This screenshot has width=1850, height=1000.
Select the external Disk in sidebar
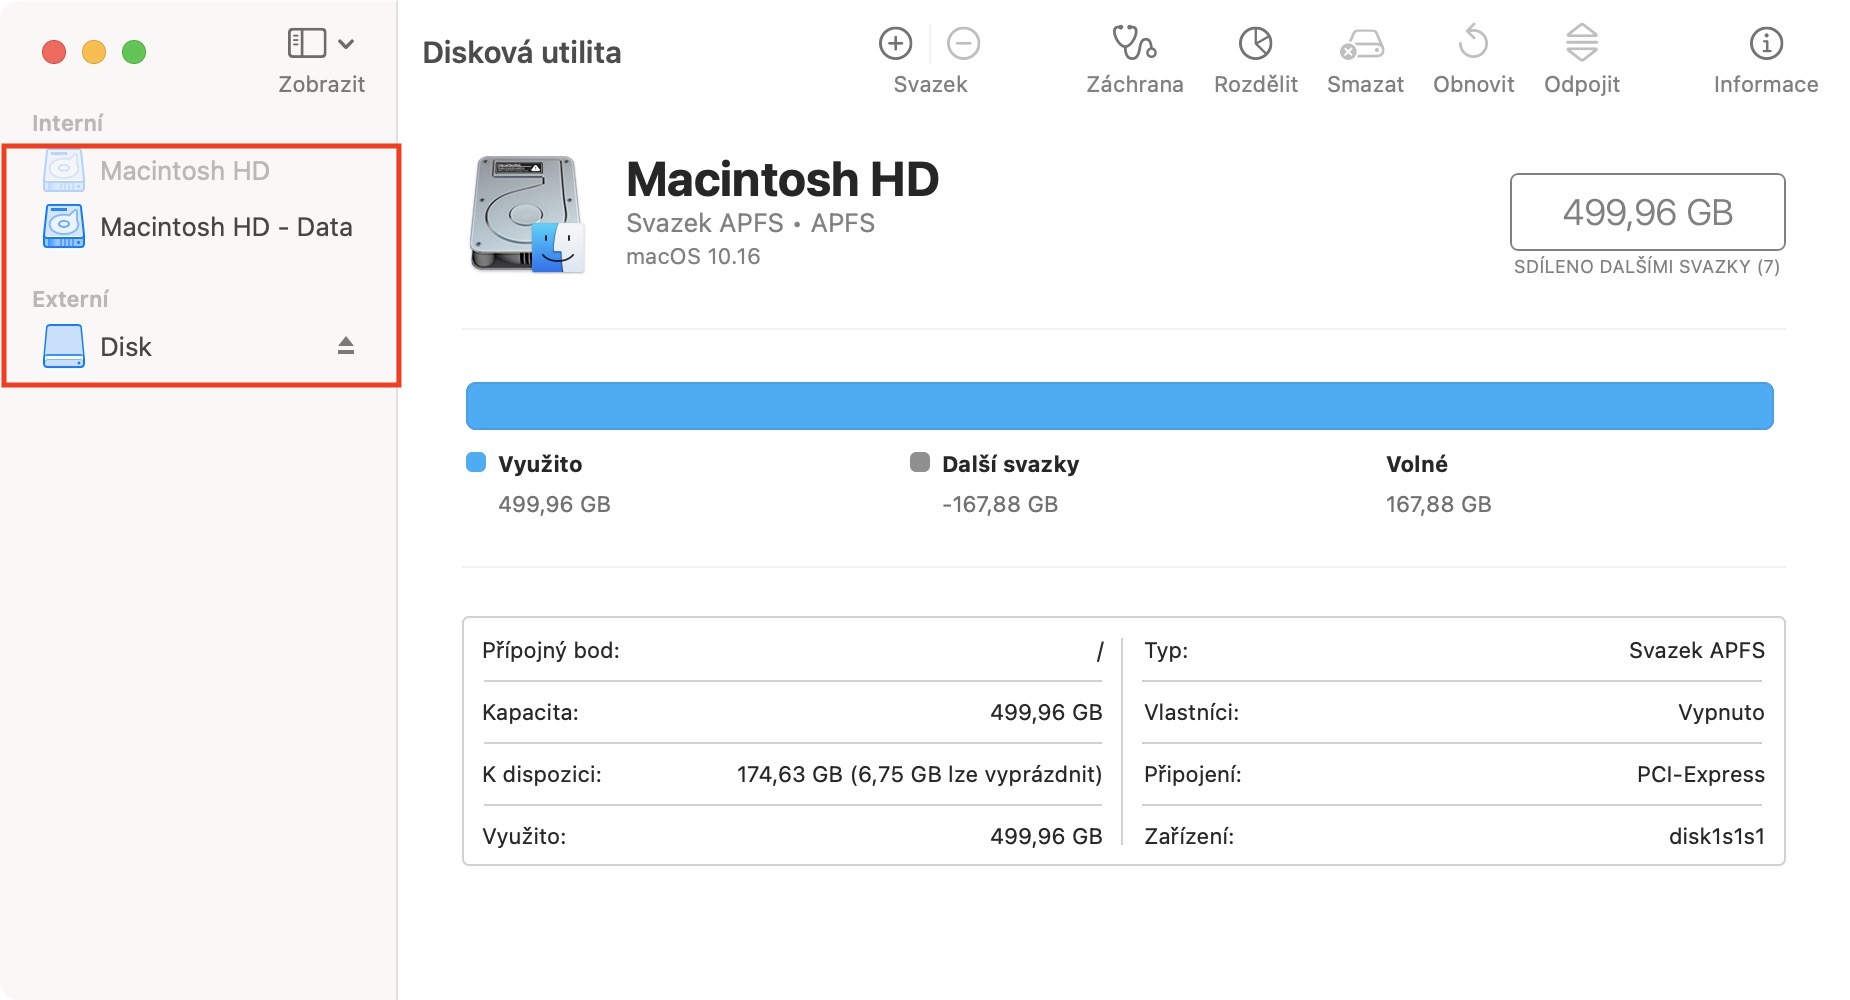pos(126,347)
